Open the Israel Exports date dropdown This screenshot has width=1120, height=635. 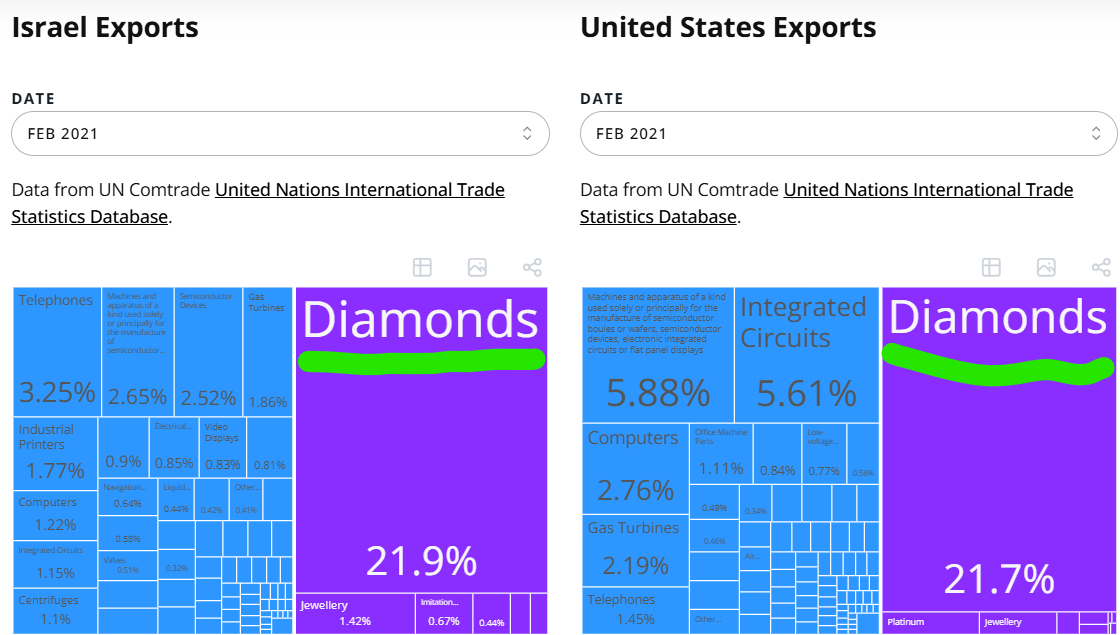coord(280,134)
